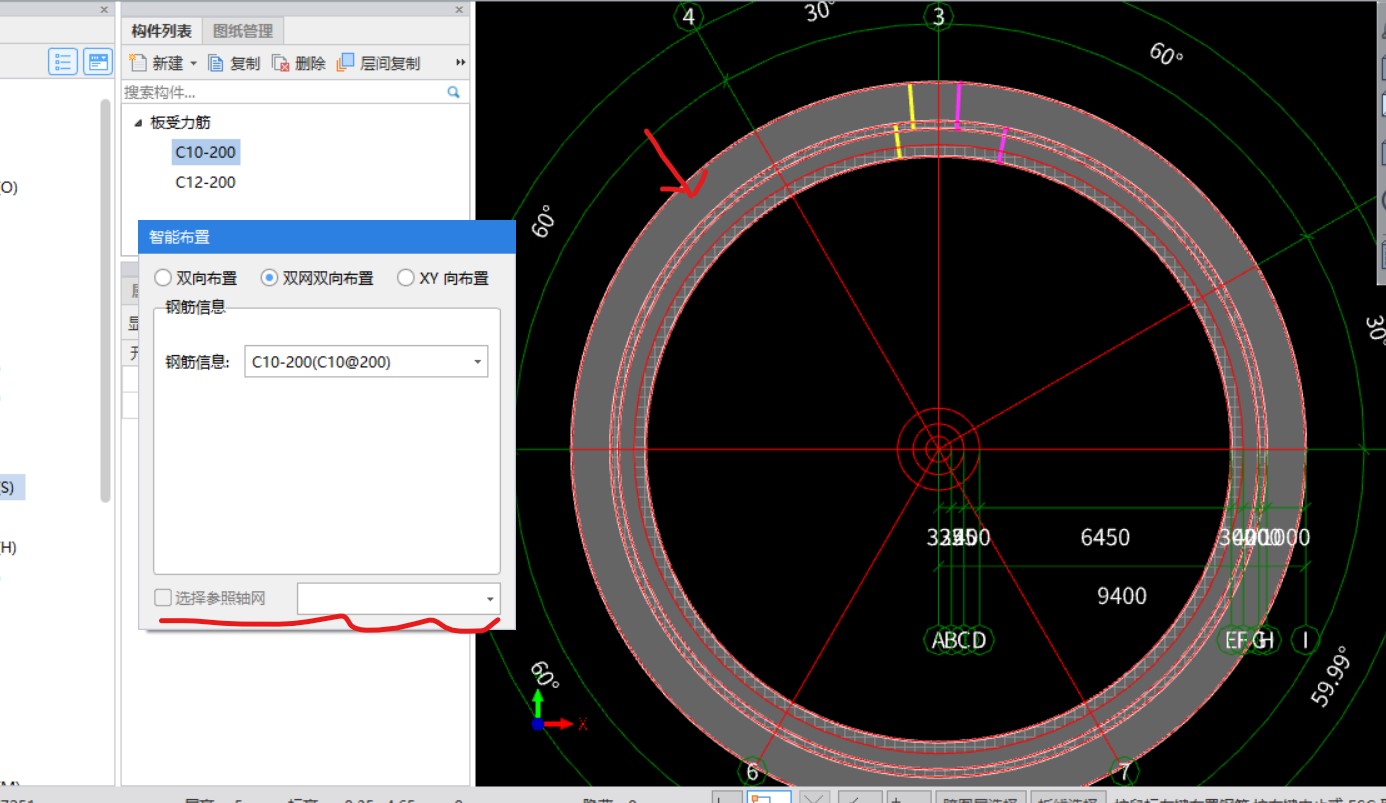Click the 复制 copy component button
Screen dimensions: 1386x803
point(234,63)
